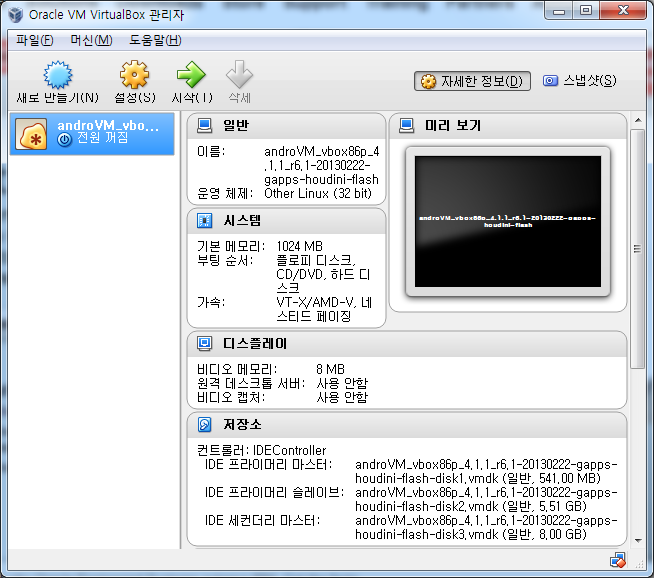Screen dimensions: 654x578
Task: Click the VirtualBox cube title bar icon
Action: pyautogui.click(x=16, y=15)
